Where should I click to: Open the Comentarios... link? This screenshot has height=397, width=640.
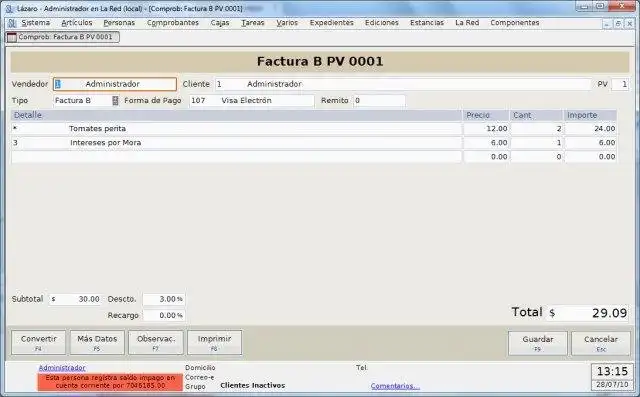click(395, 386)
